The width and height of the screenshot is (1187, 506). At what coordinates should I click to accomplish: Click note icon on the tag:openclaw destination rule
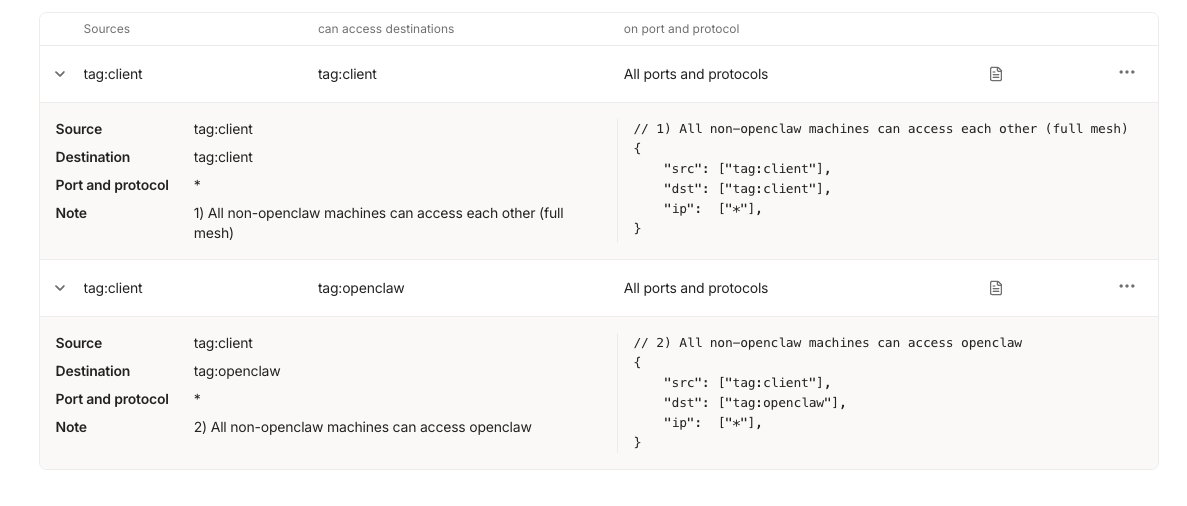click(x=995, y=288)
